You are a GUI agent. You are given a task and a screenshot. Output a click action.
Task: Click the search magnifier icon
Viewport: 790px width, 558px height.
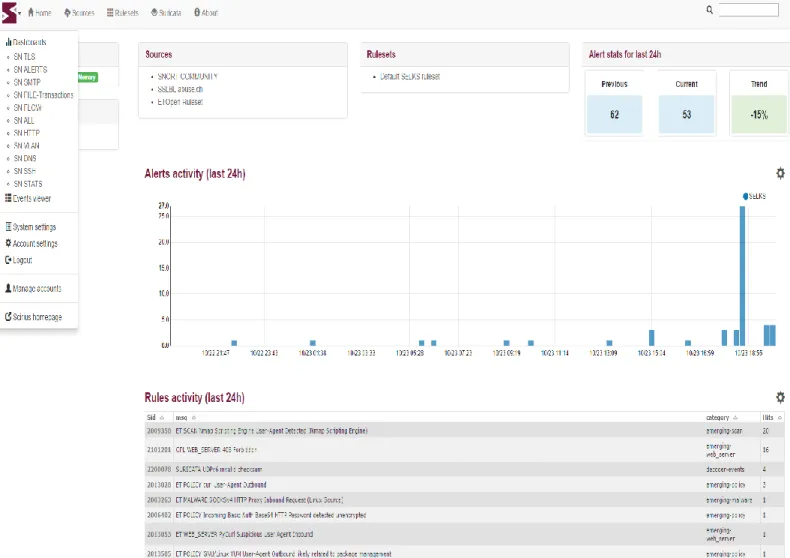[x=709, y=10]
